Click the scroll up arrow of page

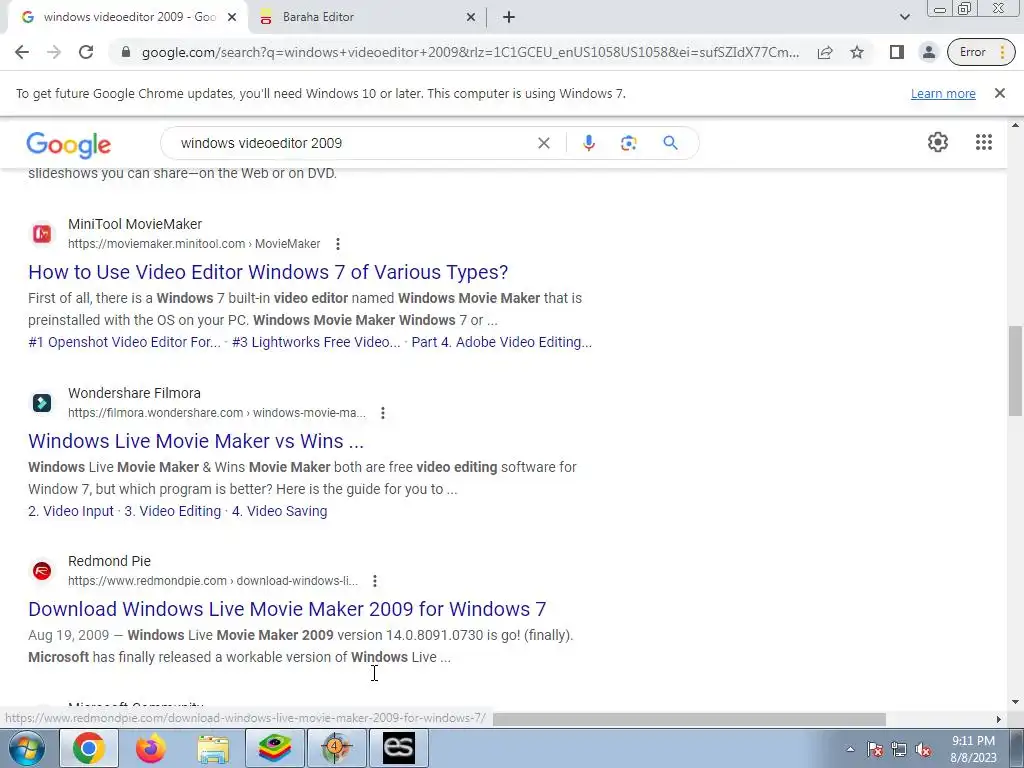pyautogui.click(x=1015, y=125)
